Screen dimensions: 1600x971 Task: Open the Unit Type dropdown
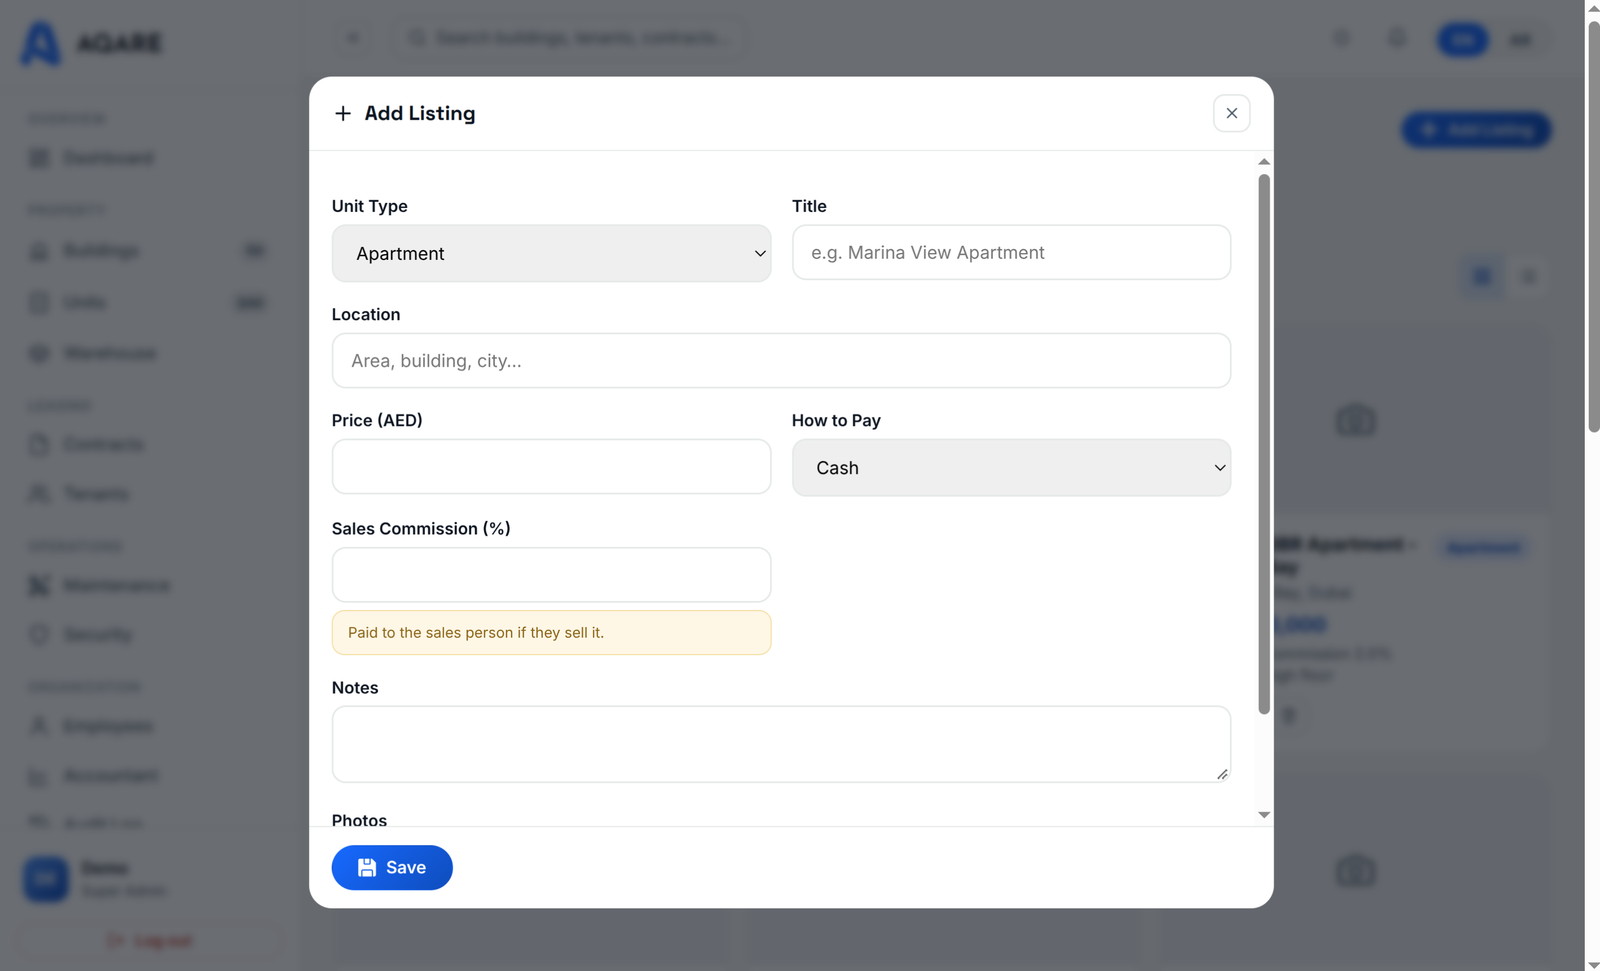coord(551,253)
